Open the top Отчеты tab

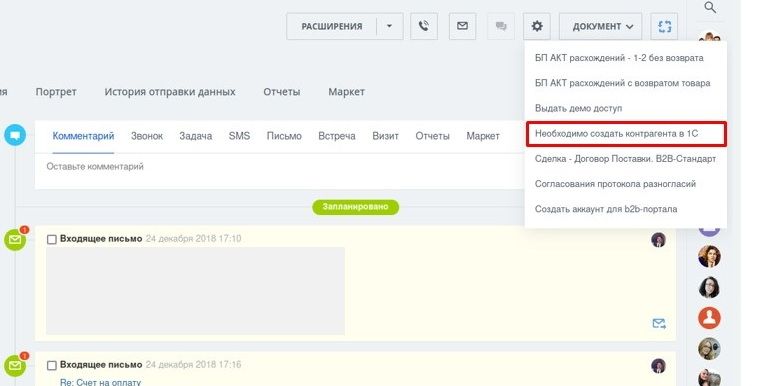pyautogui.click(x=282, y=92)
